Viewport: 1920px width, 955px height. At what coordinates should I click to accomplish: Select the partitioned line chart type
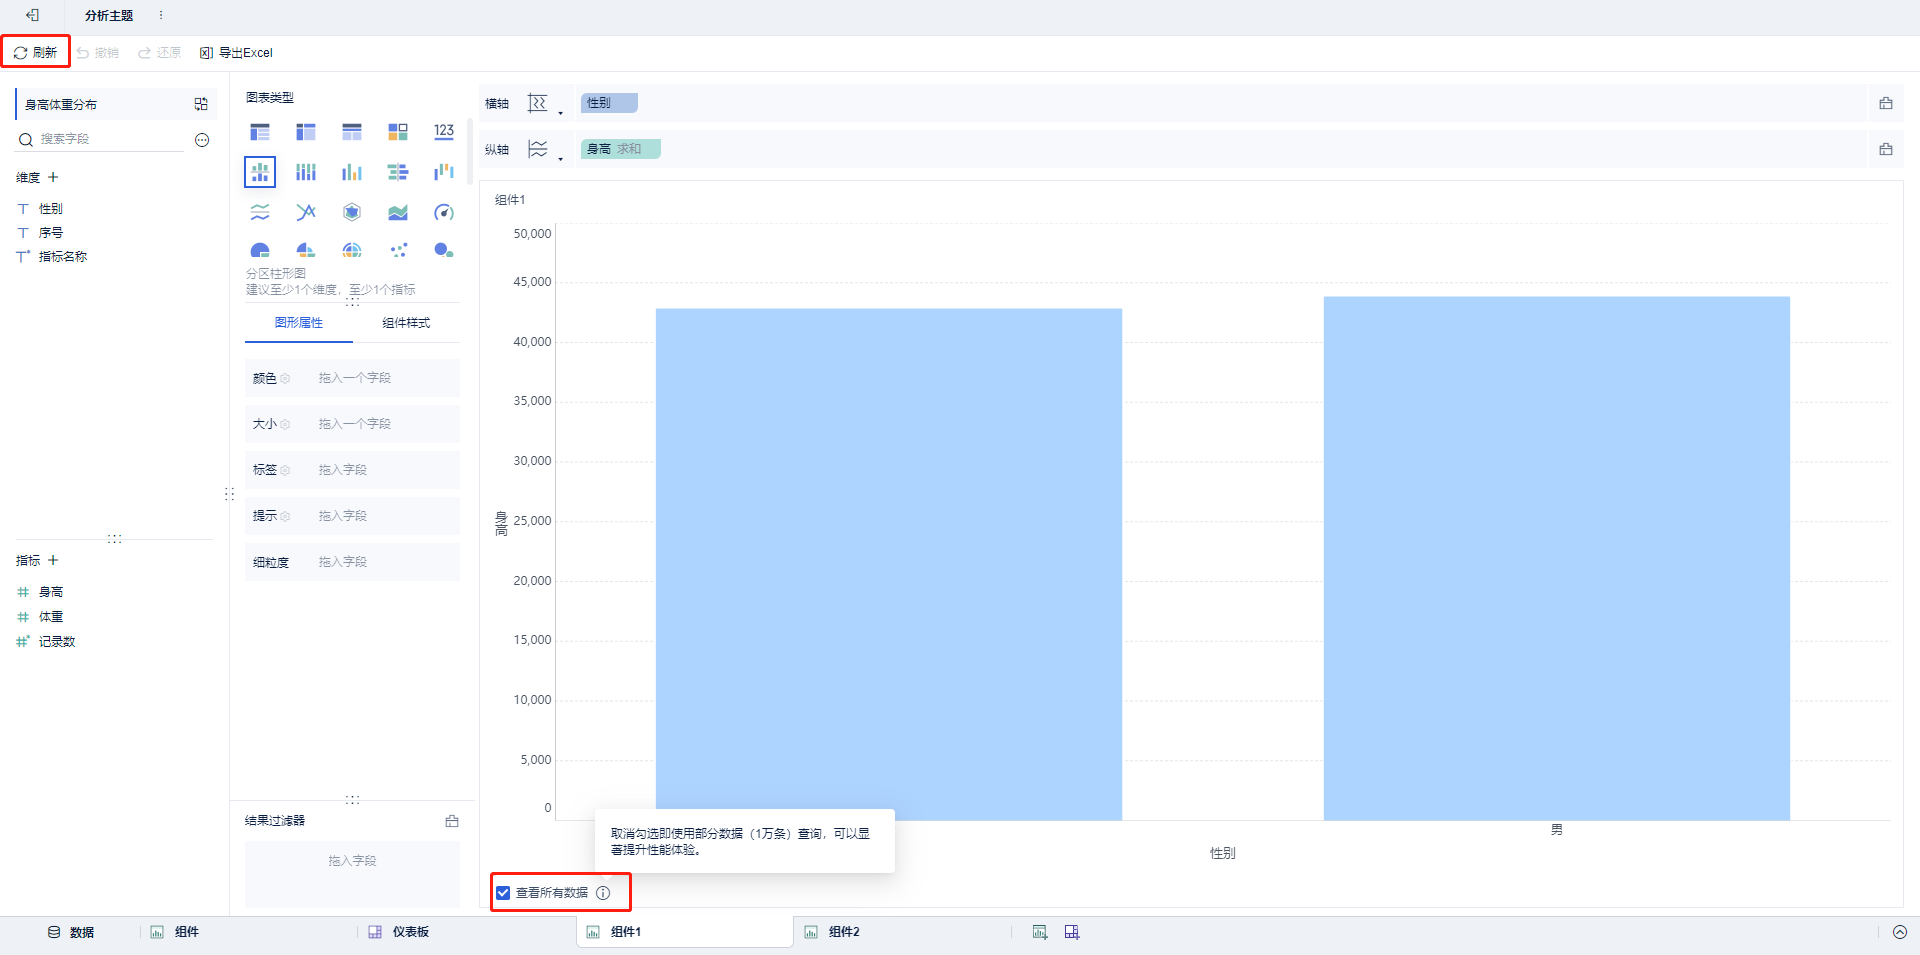(x=260, y=212)
